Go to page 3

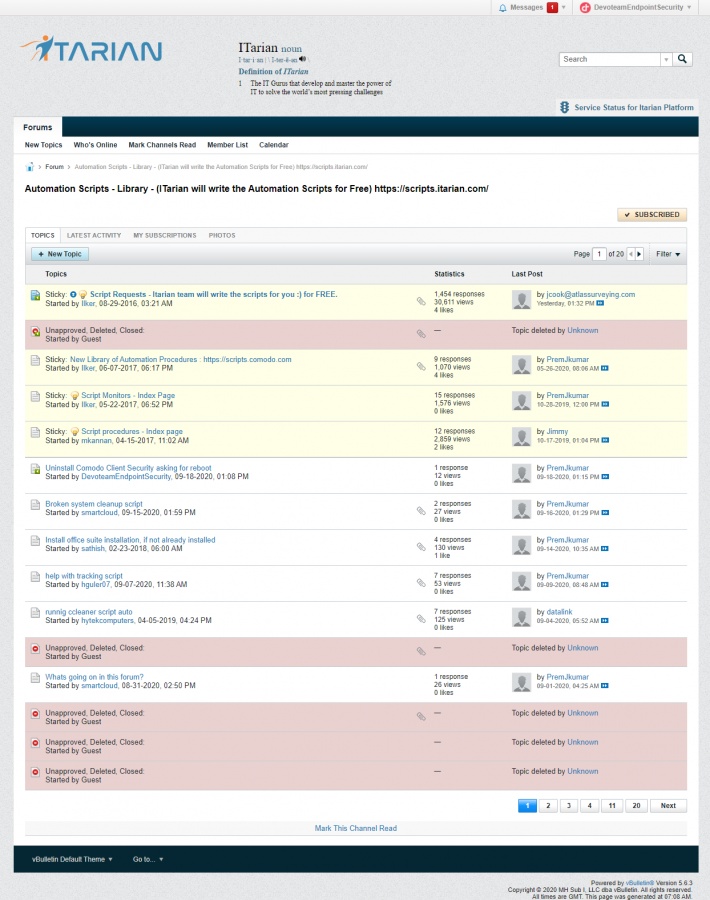569,806
